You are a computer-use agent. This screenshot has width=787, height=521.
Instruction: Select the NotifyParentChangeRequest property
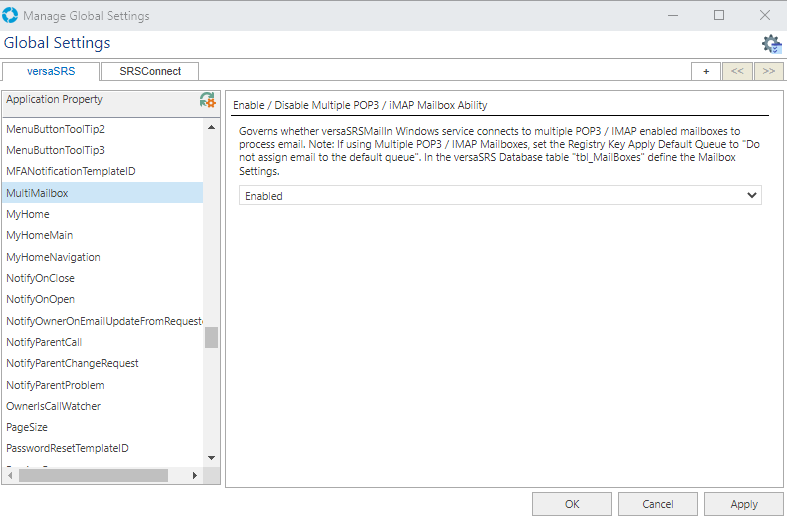[x=102, y=363]
